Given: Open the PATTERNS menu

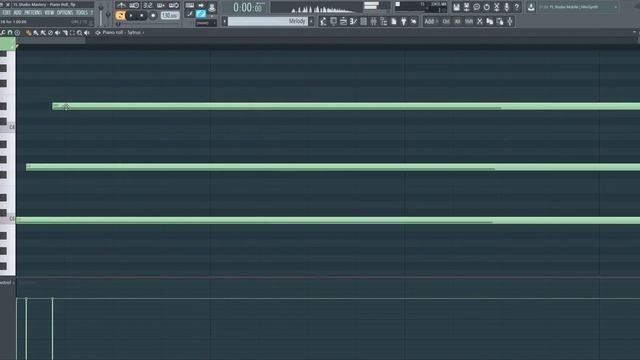Looking at the screenshot, I should 33,13.
